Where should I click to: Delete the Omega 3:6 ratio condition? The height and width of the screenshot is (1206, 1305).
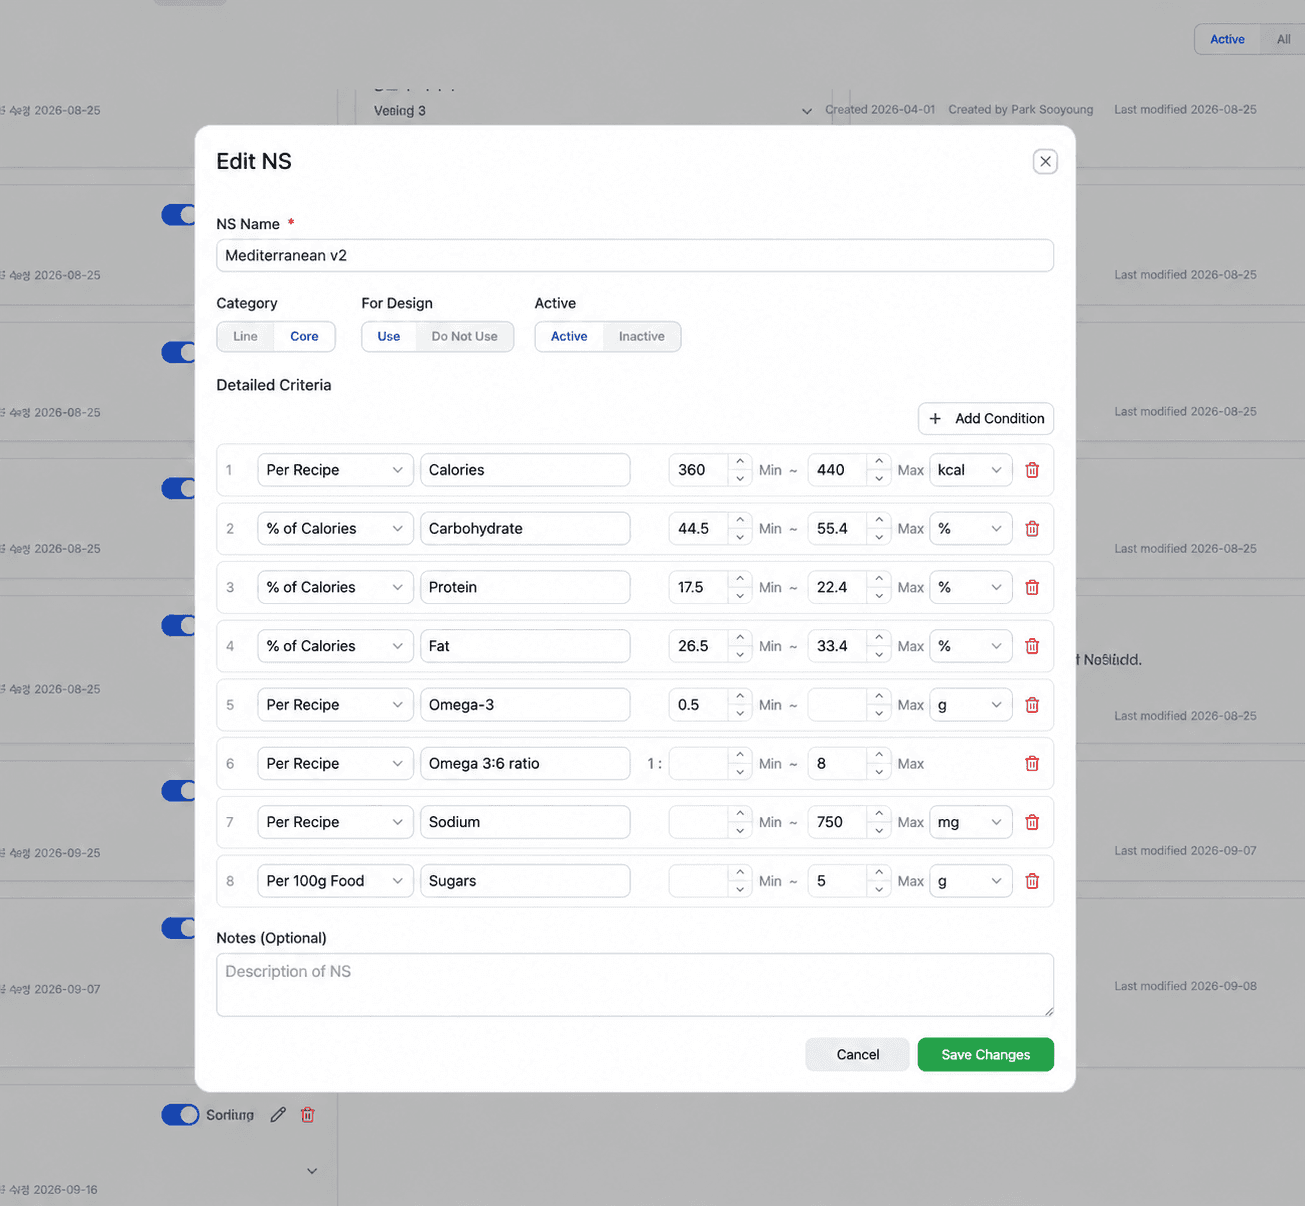point(1032,764)
